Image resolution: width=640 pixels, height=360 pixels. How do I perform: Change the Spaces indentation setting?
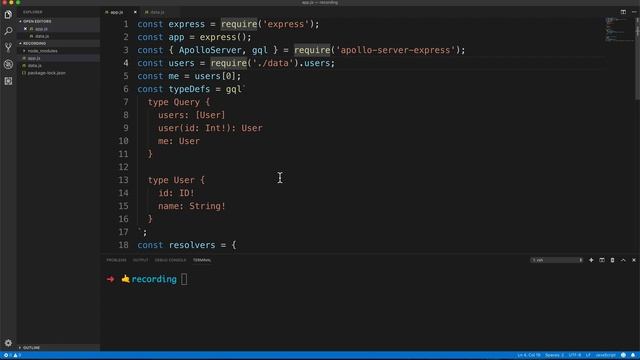(x=554, y=356)
